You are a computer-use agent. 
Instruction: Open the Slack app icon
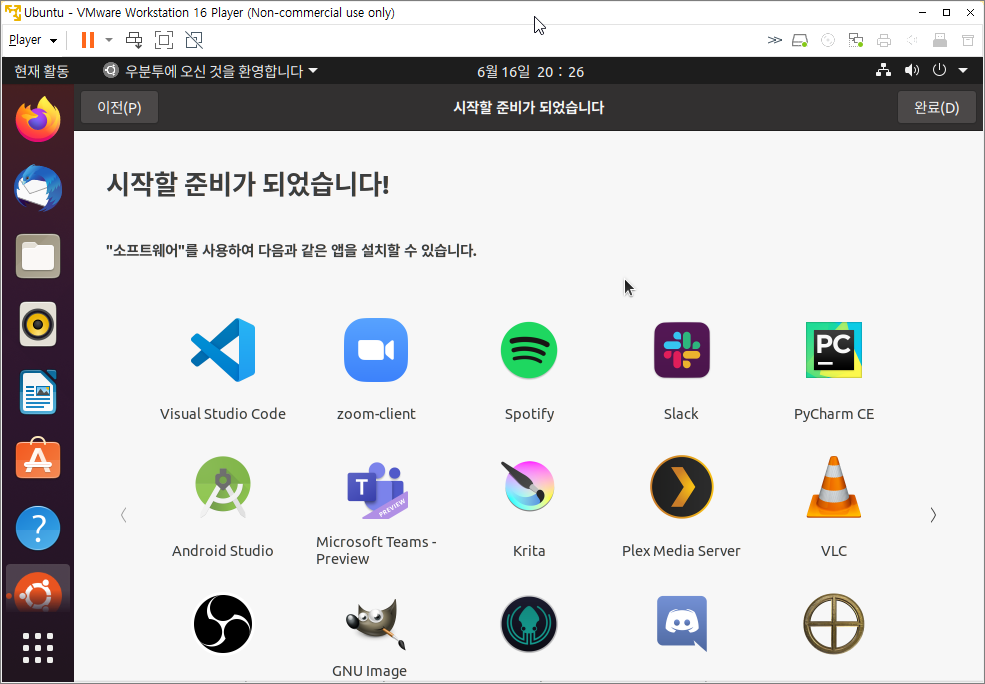coord(682,350)
